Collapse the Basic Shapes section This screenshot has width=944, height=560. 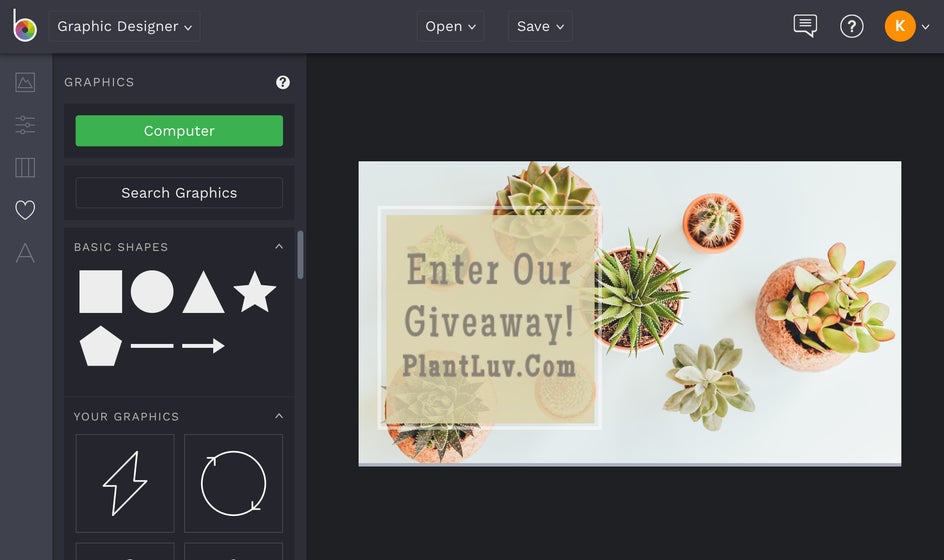[x=279, y=246]
